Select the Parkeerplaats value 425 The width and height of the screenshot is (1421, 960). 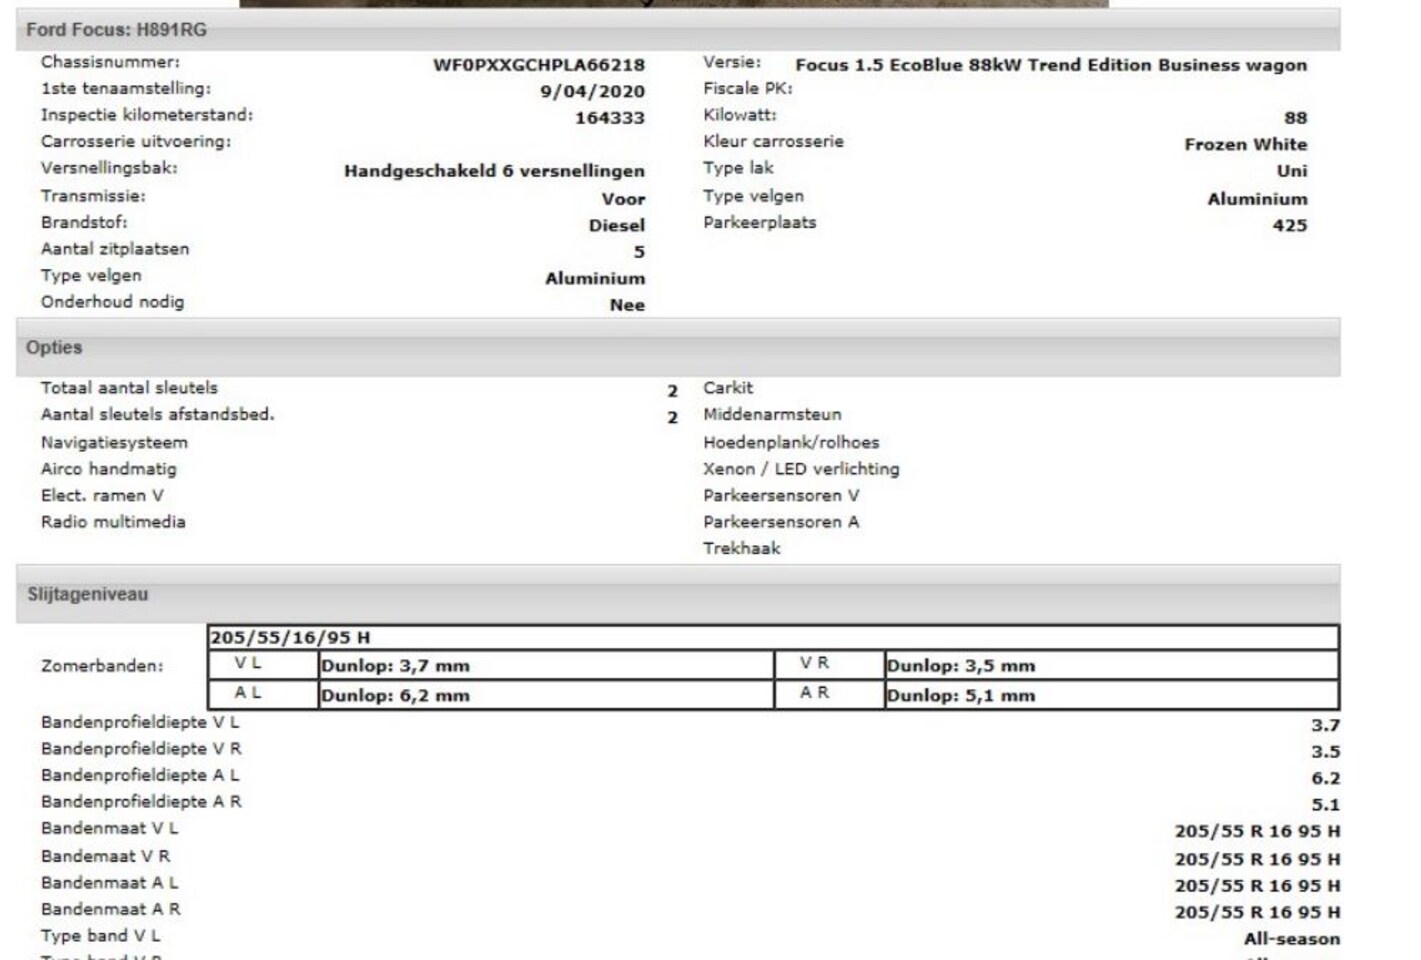point(1289,225)
